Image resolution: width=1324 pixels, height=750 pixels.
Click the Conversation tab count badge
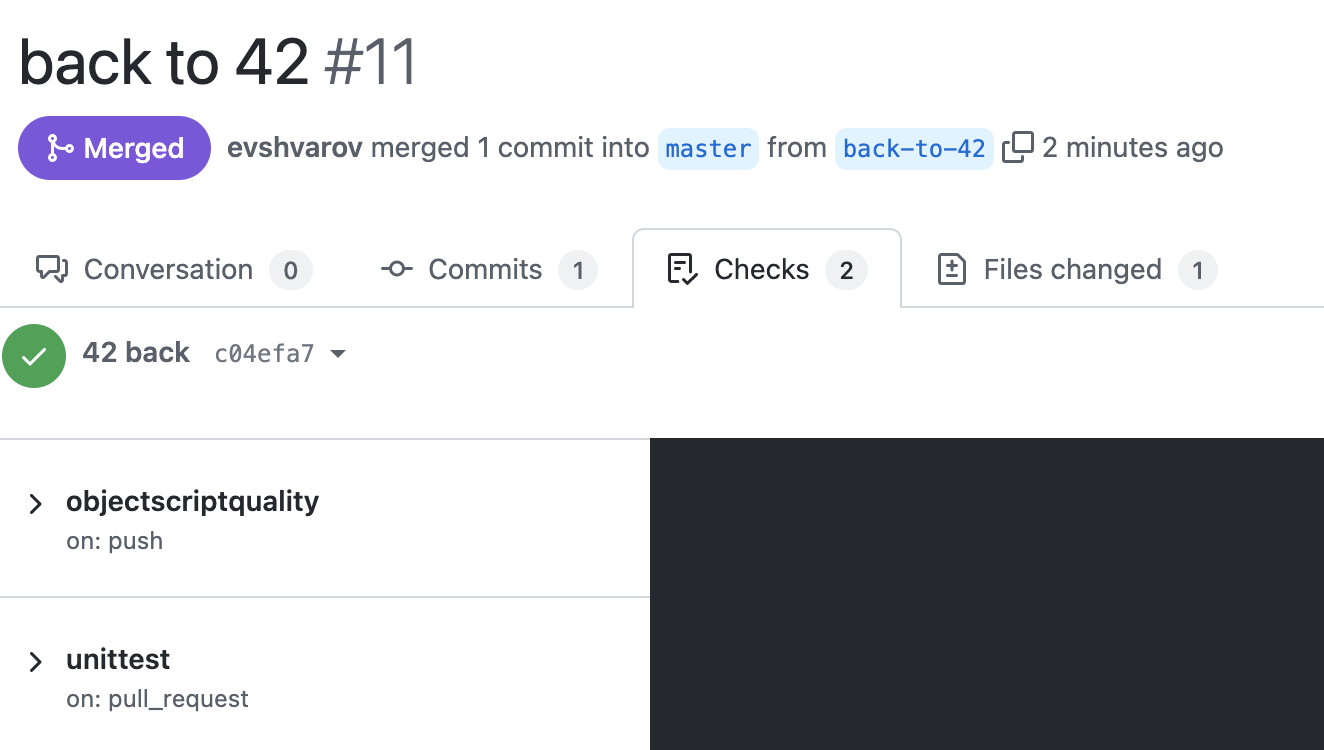pyautogui.click(x=290, y=270)
